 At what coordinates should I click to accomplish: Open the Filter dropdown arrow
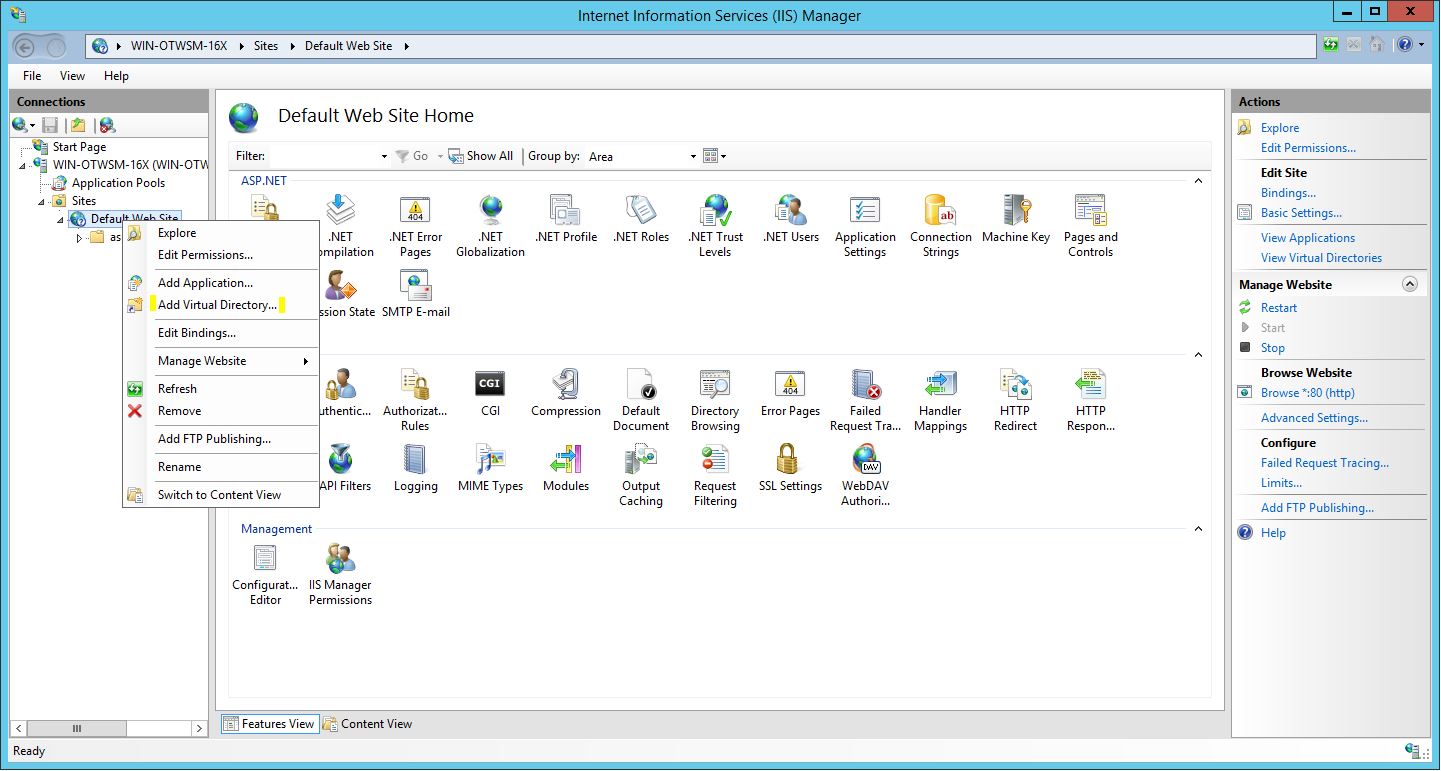pos(384,157)
